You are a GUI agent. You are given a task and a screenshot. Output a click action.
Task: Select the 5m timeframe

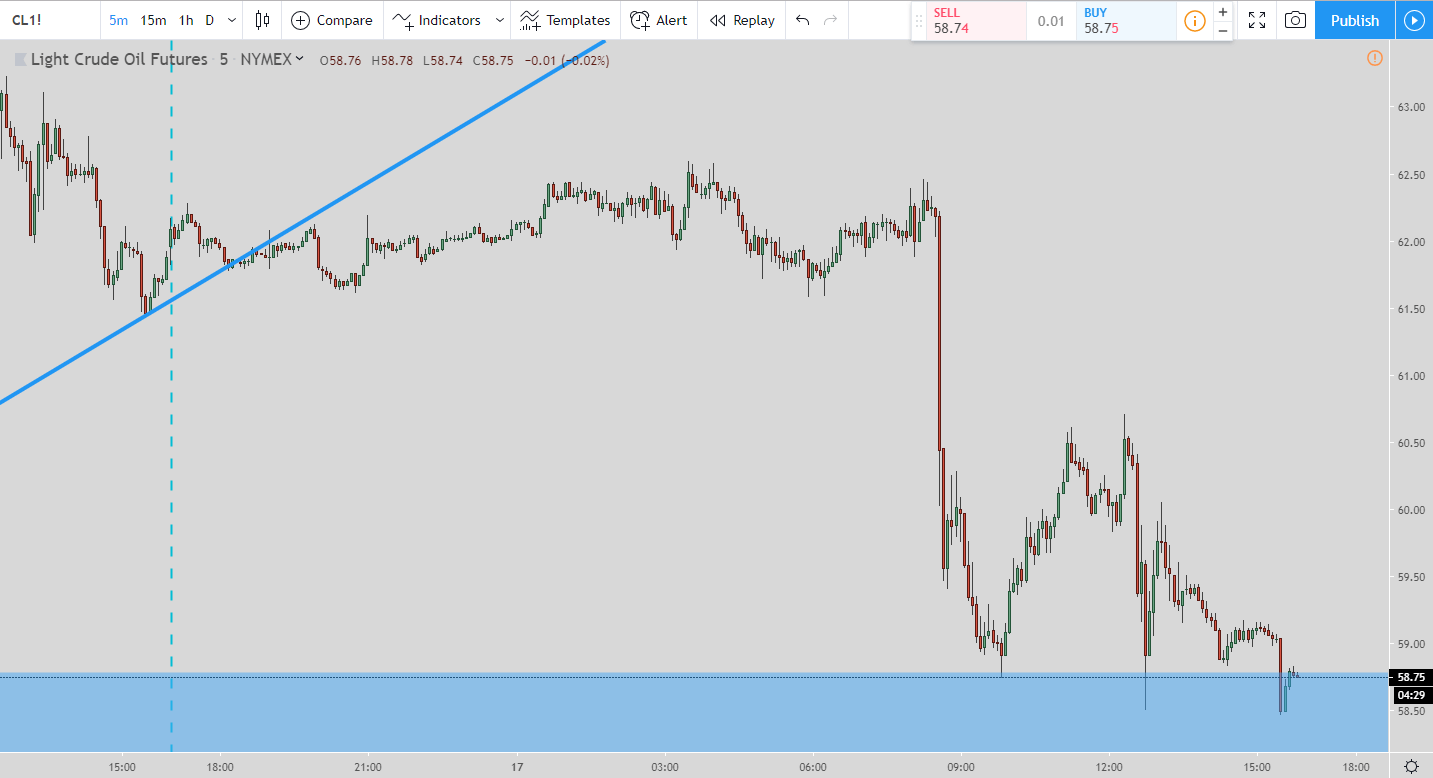(x=118, y=20)
